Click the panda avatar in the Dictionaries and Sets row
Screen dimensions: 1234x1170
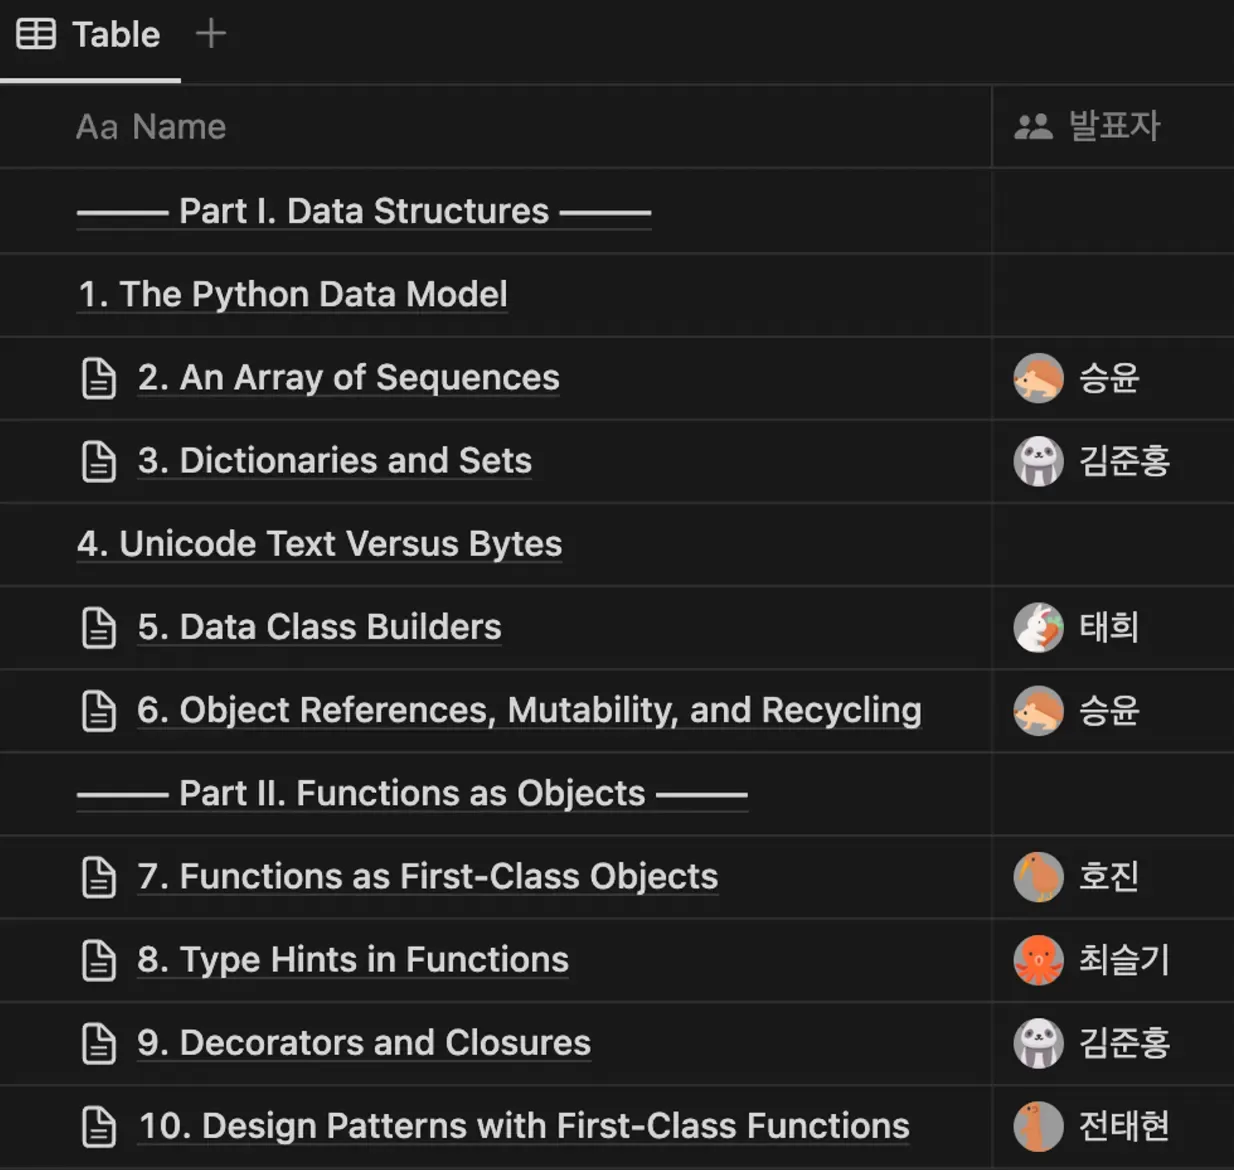[x=1038, y=461]
